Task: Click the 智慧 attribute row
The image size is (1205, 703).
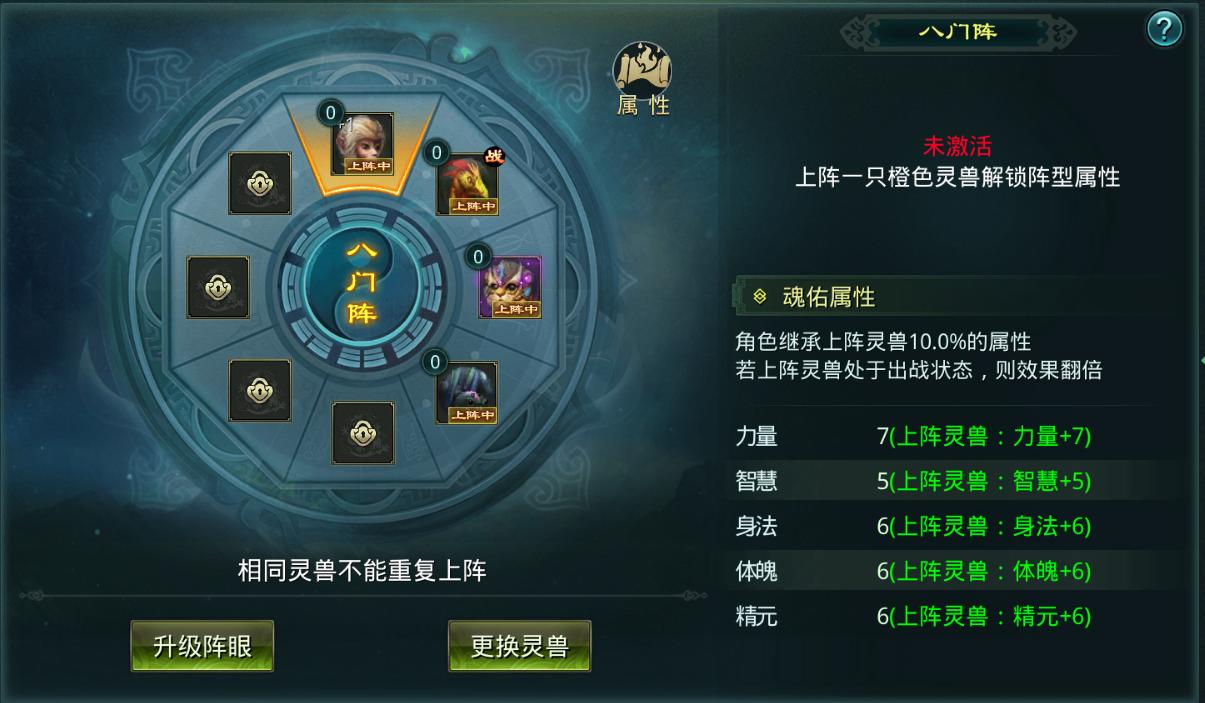Action: click(956, 481)
